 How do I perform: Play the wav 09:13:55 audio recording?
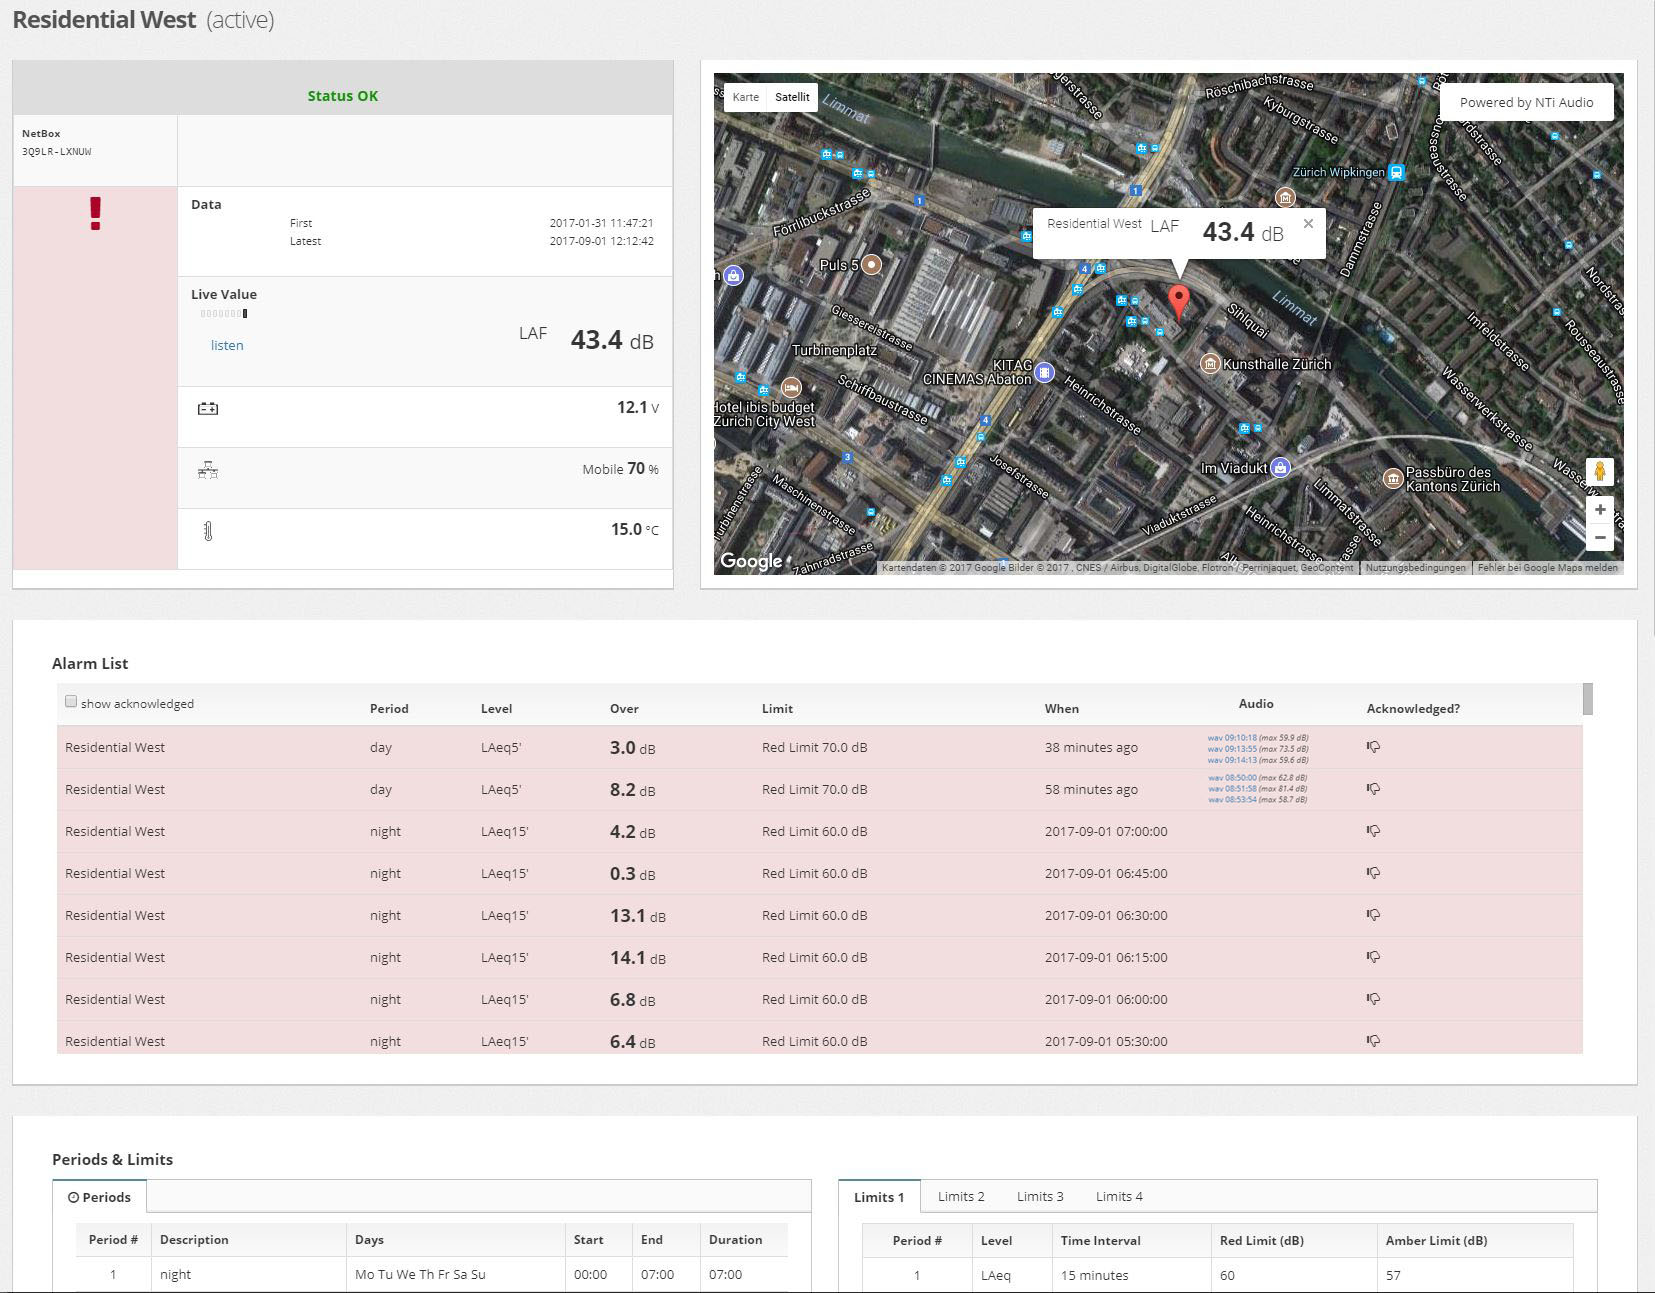pyautogui.click(x=1232, y=749)
